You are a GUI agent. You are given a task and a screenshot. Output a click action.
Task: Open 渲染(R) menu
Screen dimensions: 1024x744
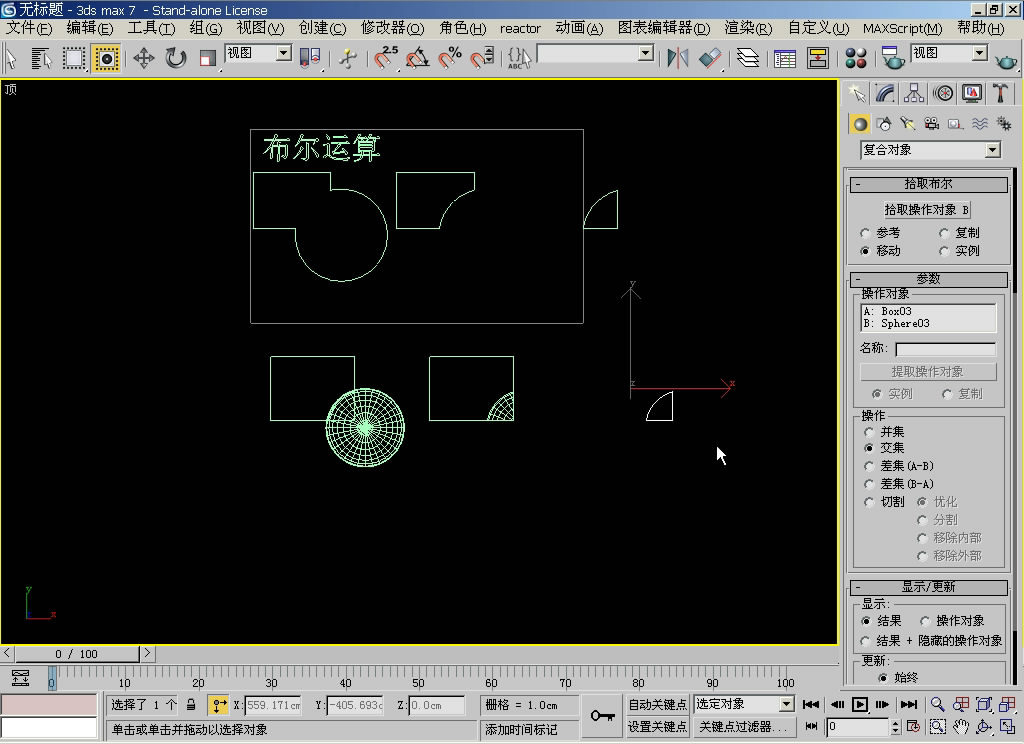[x=748, y=28]
